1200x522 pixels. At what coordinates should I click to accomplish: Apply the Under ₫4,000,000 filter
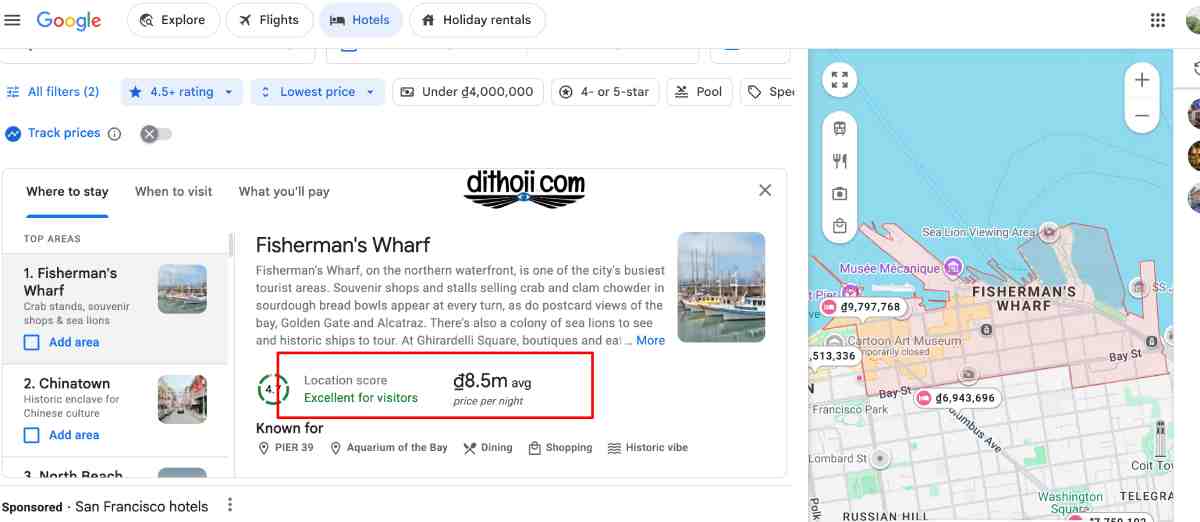pos(468,92)
